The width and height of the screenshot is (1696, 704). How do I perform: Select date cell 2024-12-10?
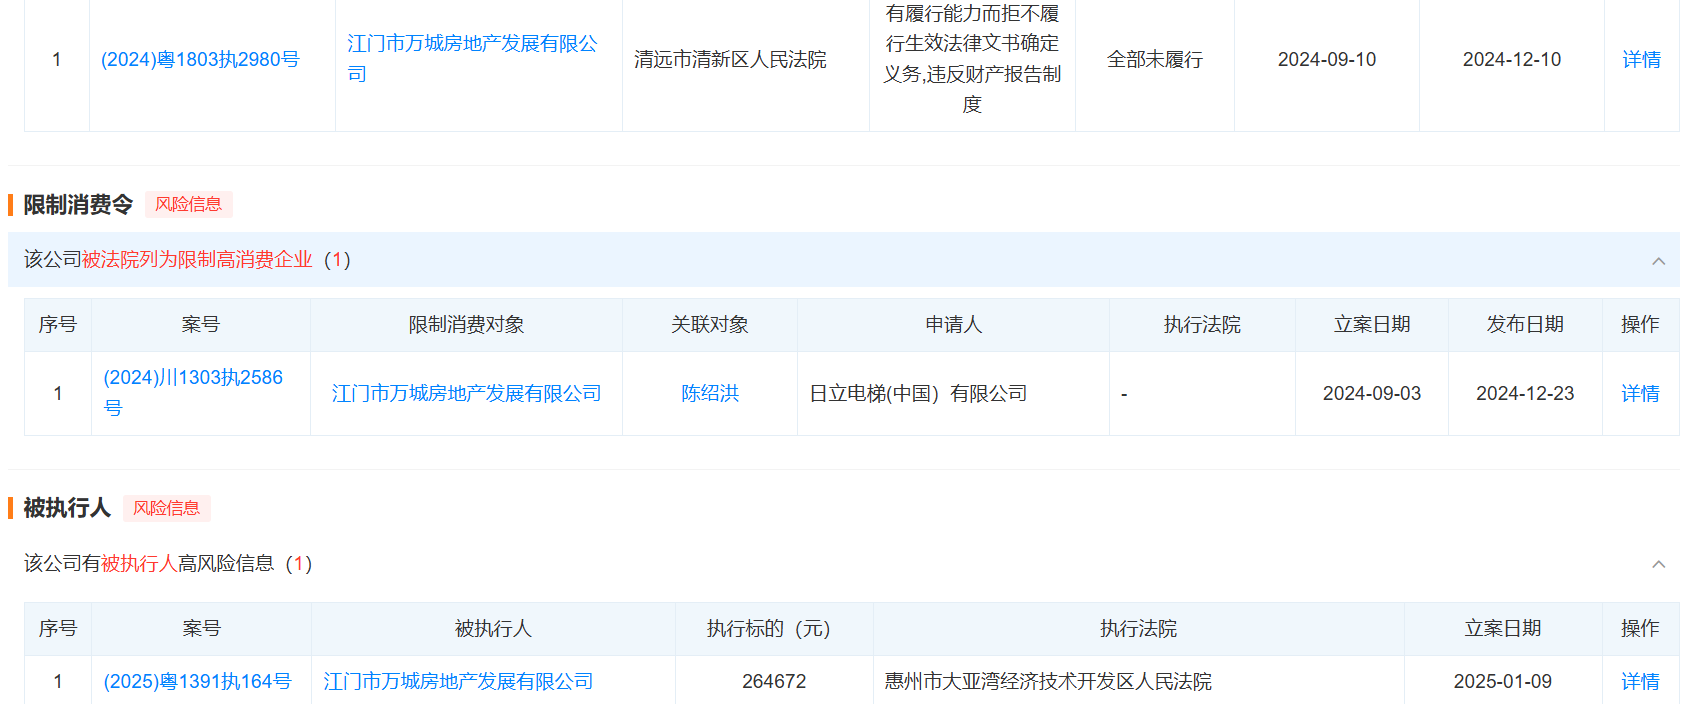1512,60
